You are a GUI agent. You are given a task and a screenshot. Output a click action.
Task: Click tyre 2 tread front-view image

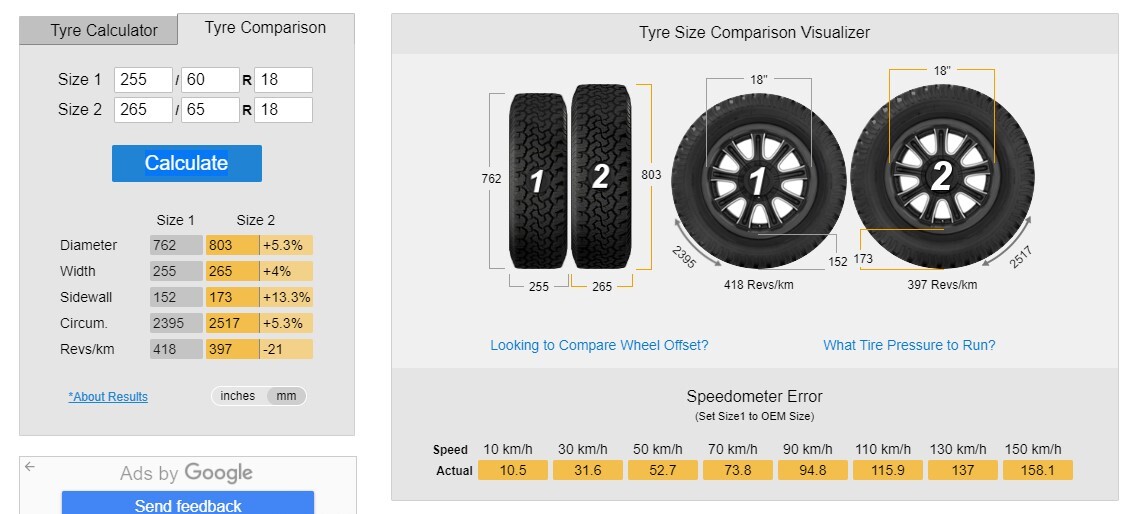601,177
